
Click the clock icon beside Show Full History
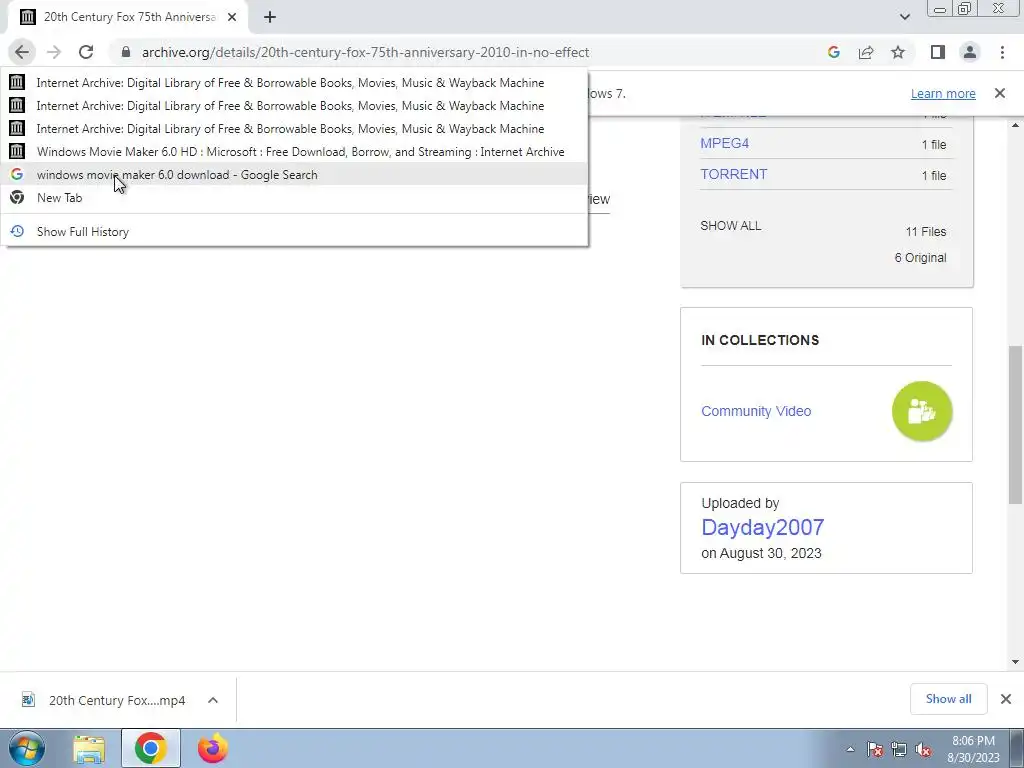pos(17,231)
